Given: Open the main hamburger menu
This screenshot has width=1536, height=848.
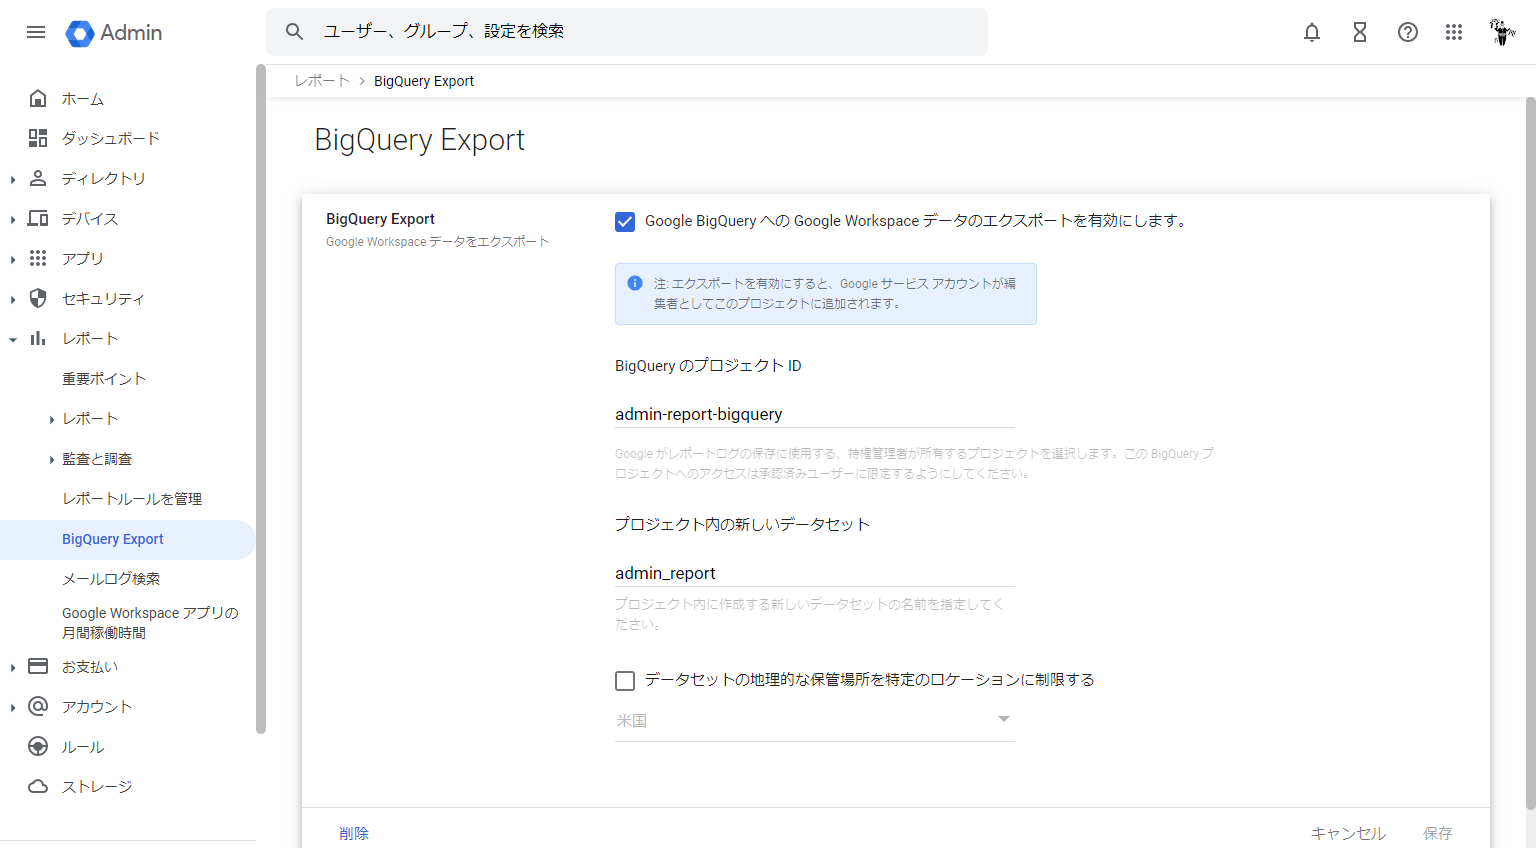Looking at the screenshot, I should 36,32.
